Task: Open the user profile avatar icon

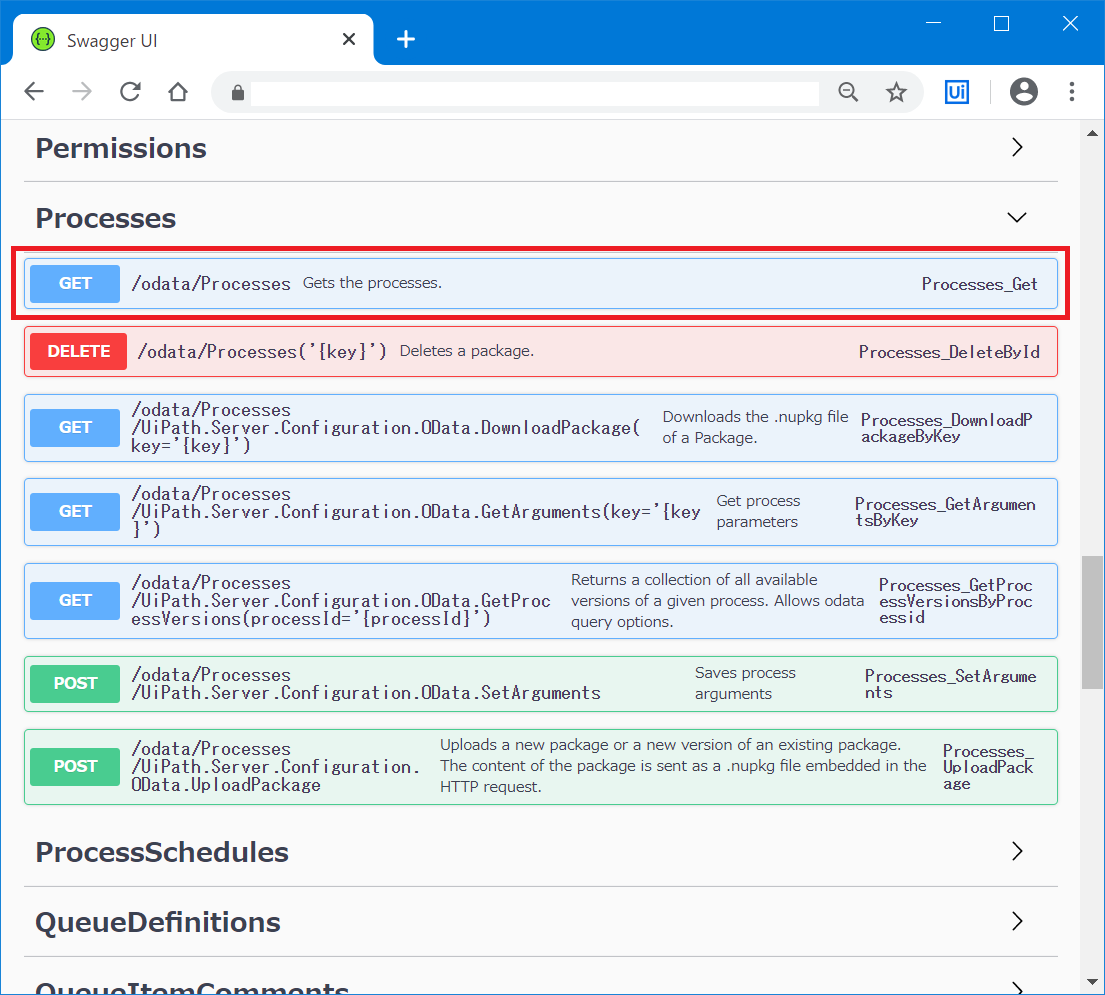Action: click(x=1023, y=92)
